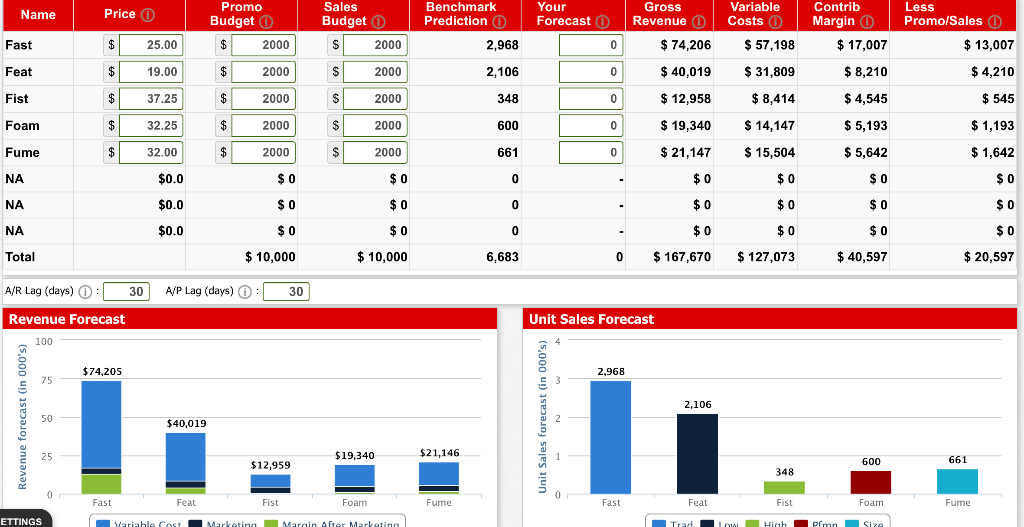Click the A/R Lag info icon
1024x527 pixels.
tap(86, 291)
